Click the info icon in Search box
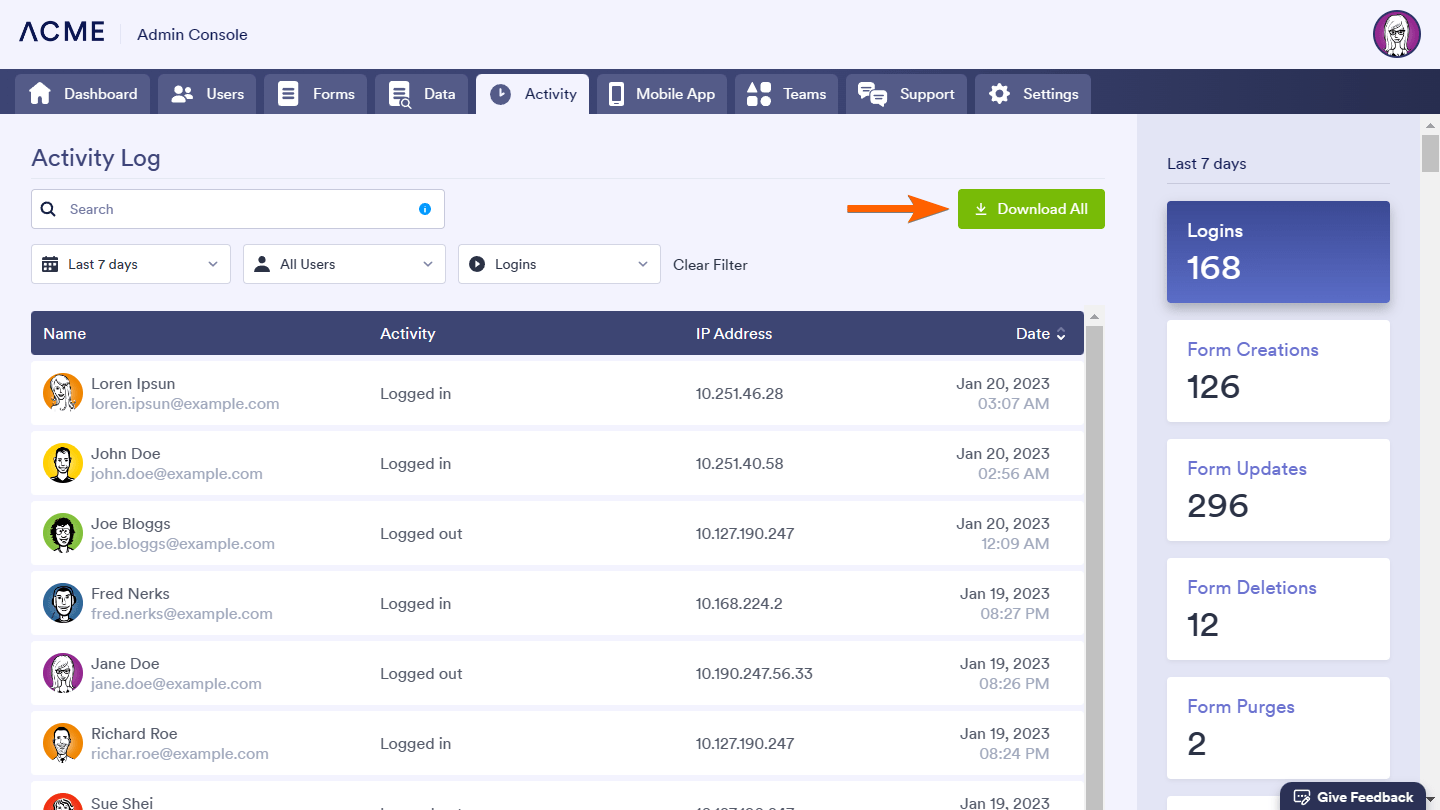Viewport: 1440px width, 810px height. point(425,209)
